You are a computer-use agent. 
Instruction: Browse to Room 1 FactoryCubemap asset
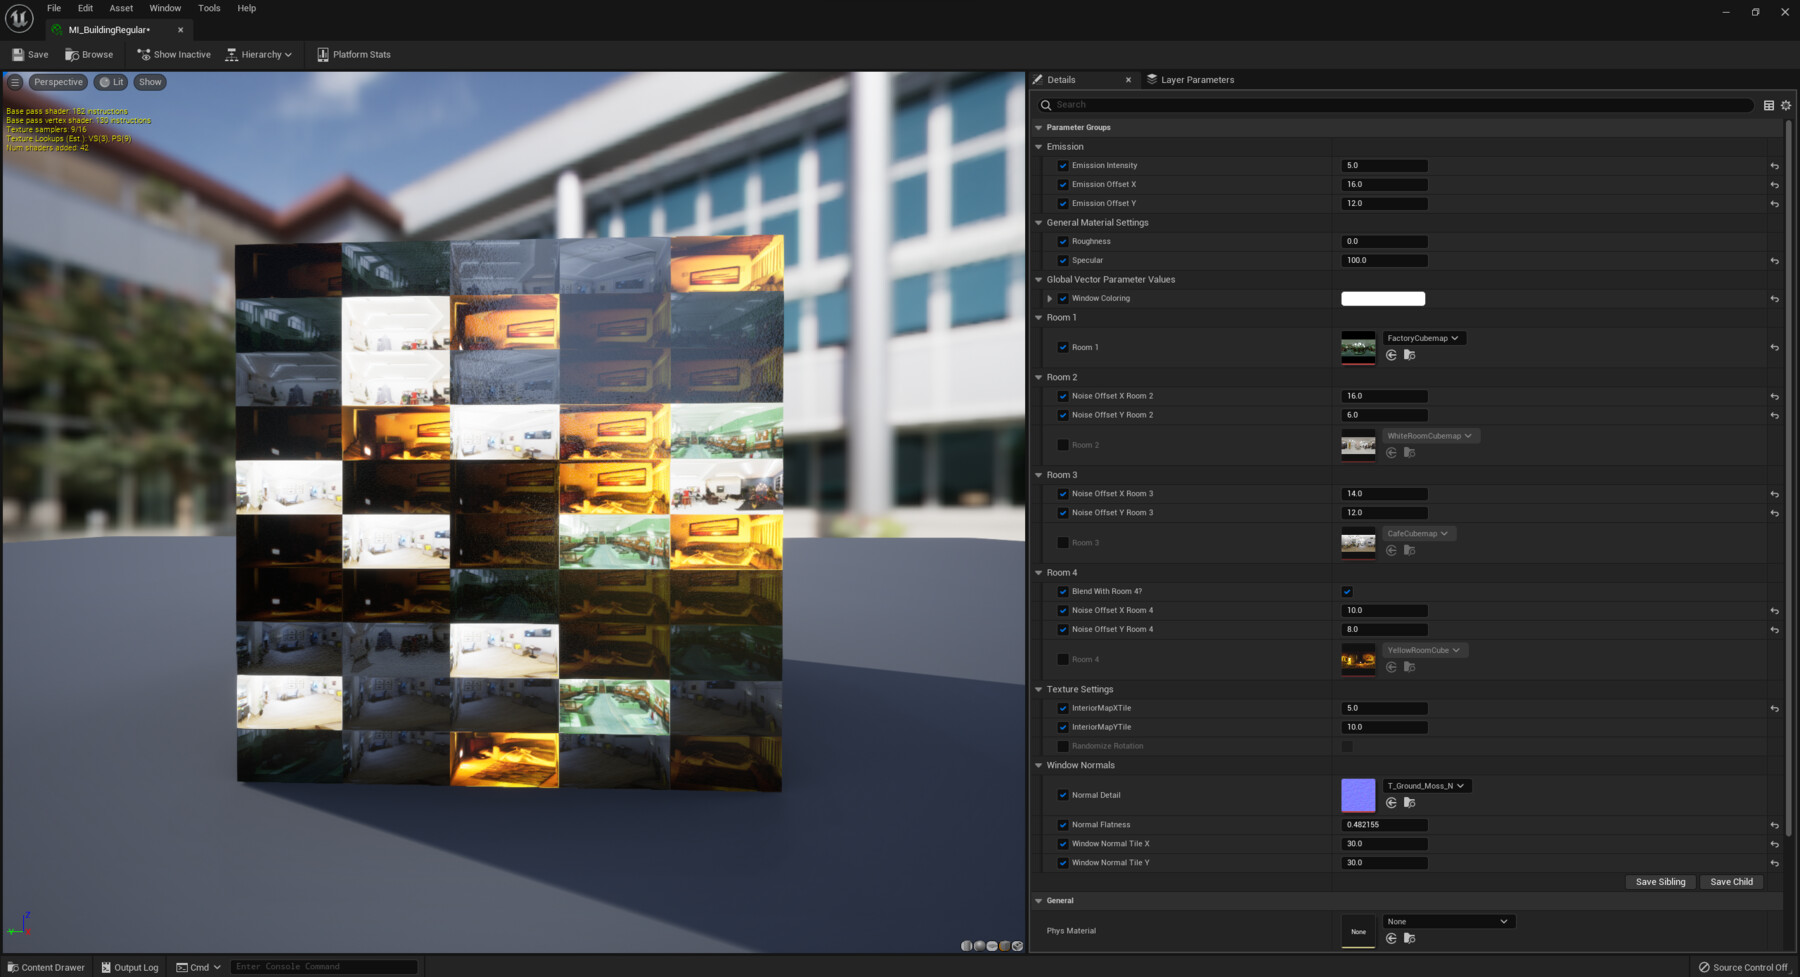point(1409,355)
